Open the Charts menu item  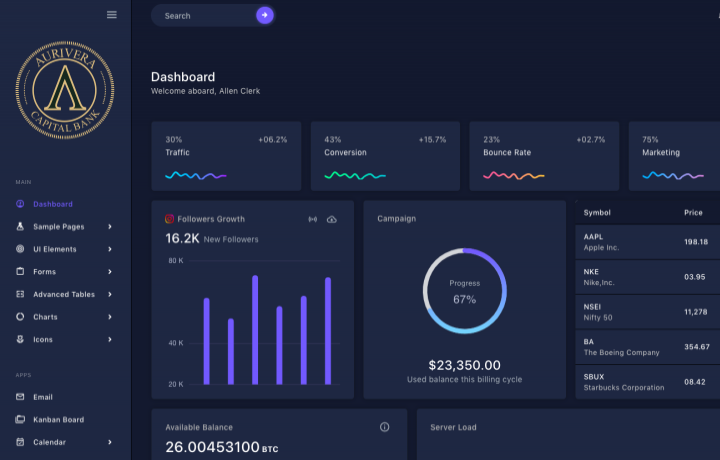coord(45,317)
